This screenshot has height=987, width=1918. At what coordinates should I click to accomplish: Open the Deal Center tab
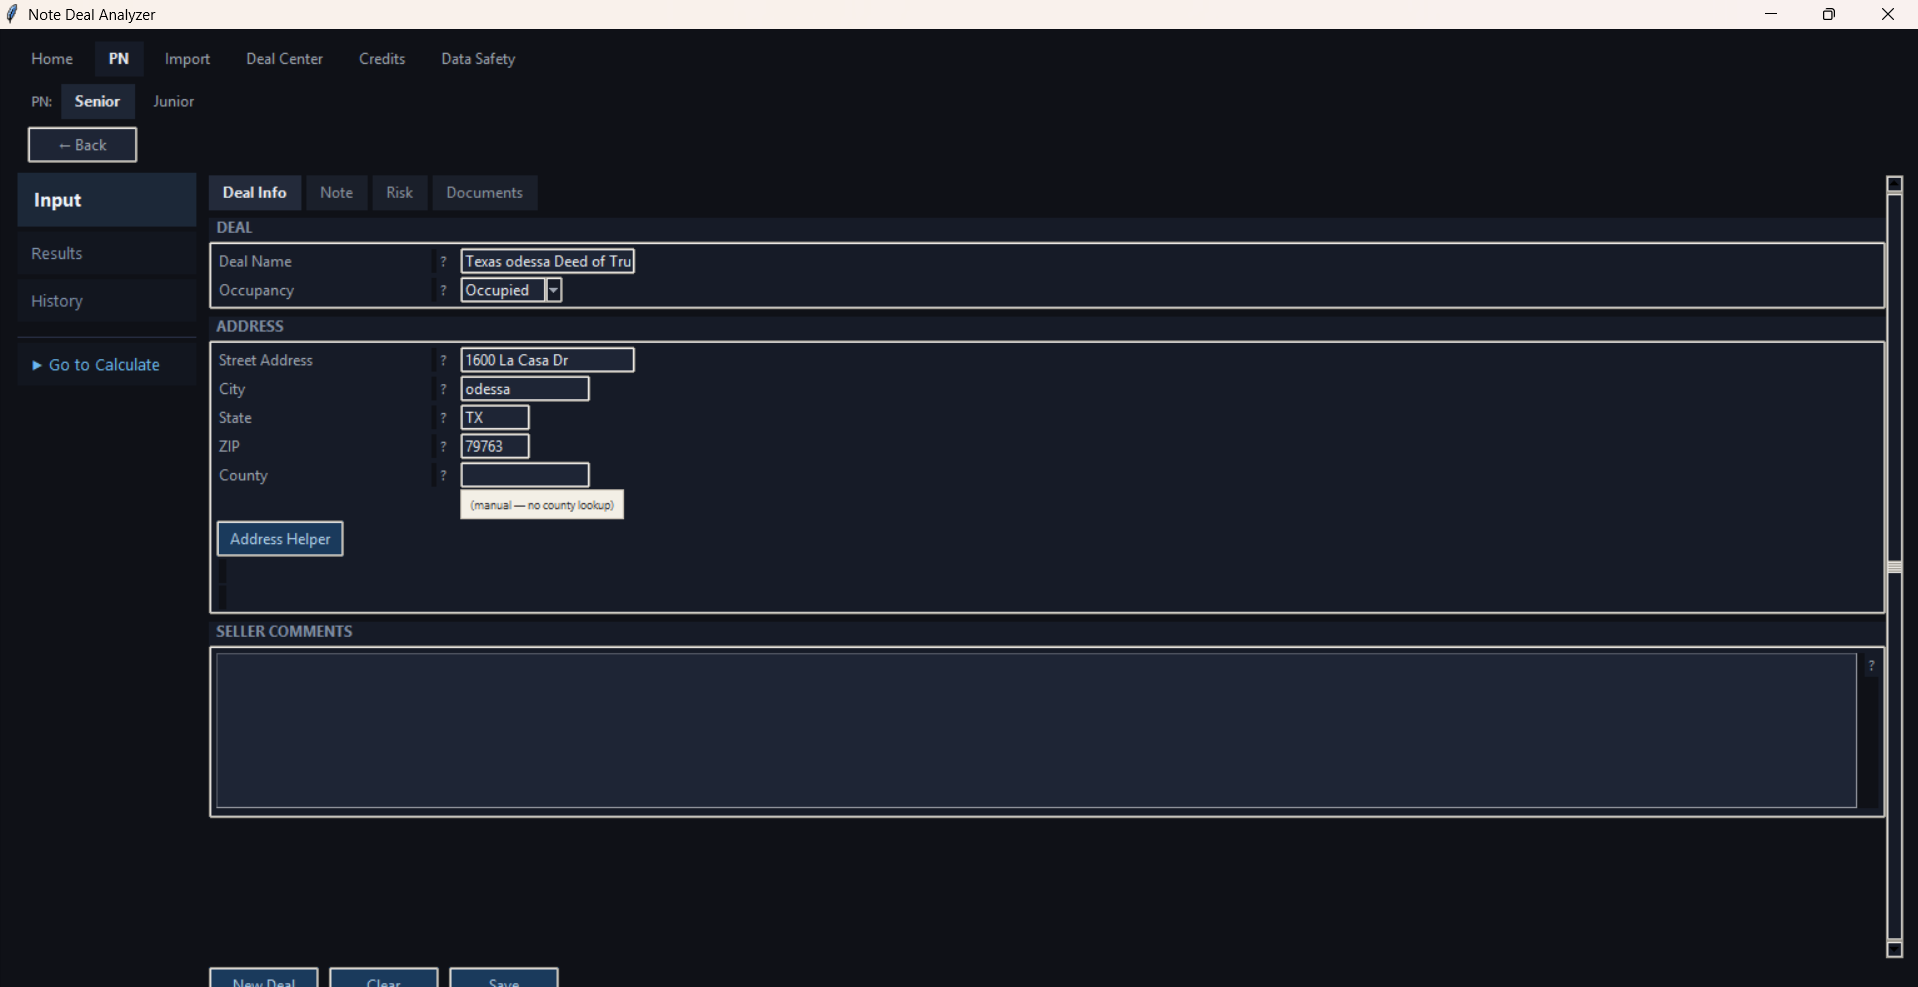pyautogui.click(x=285, y=59)
